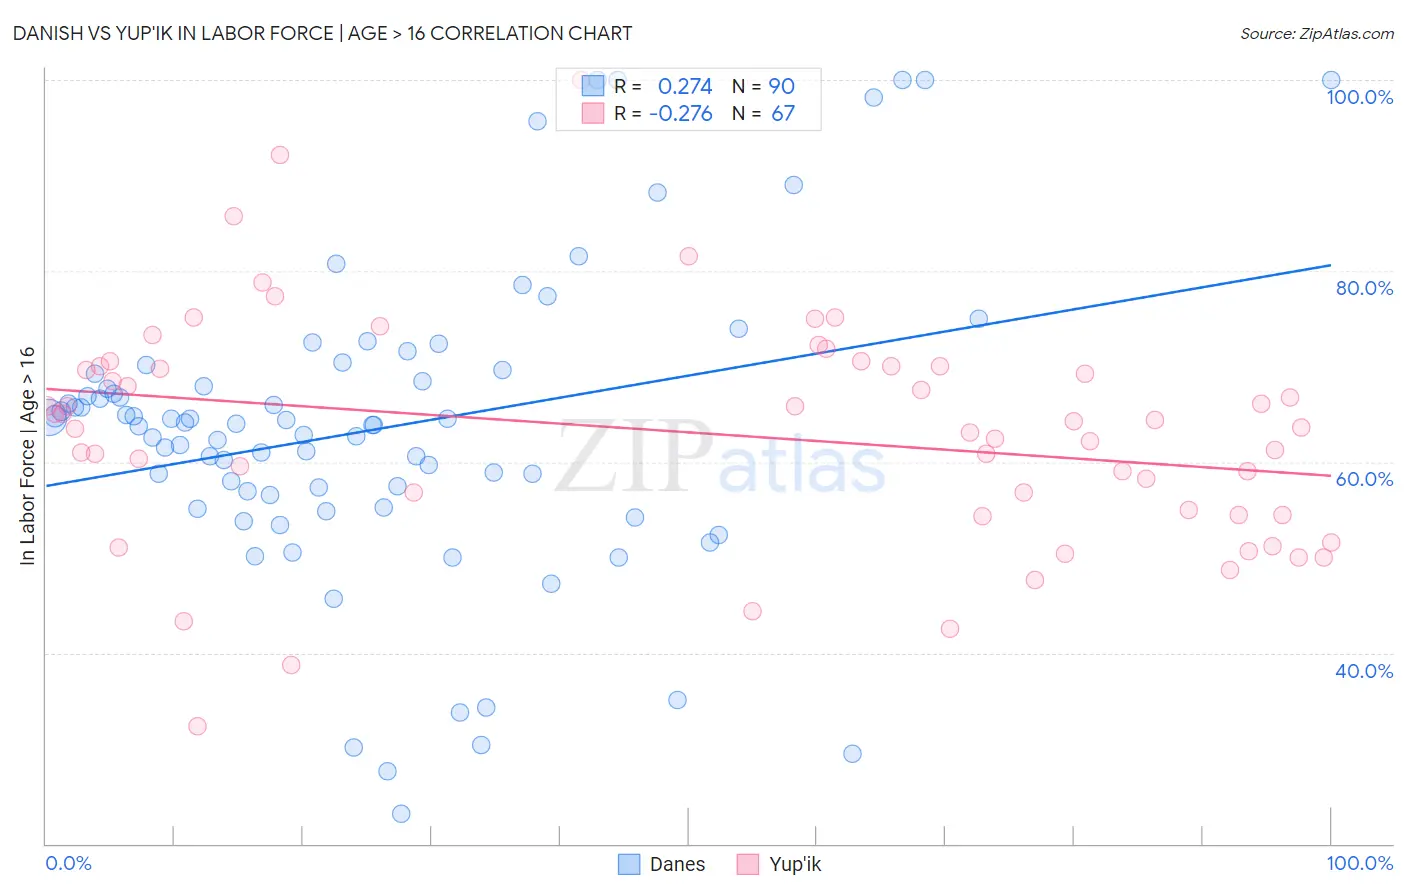Click the y-axis title In Labor Force
1406x892 pixels.
tap(27, 455)
